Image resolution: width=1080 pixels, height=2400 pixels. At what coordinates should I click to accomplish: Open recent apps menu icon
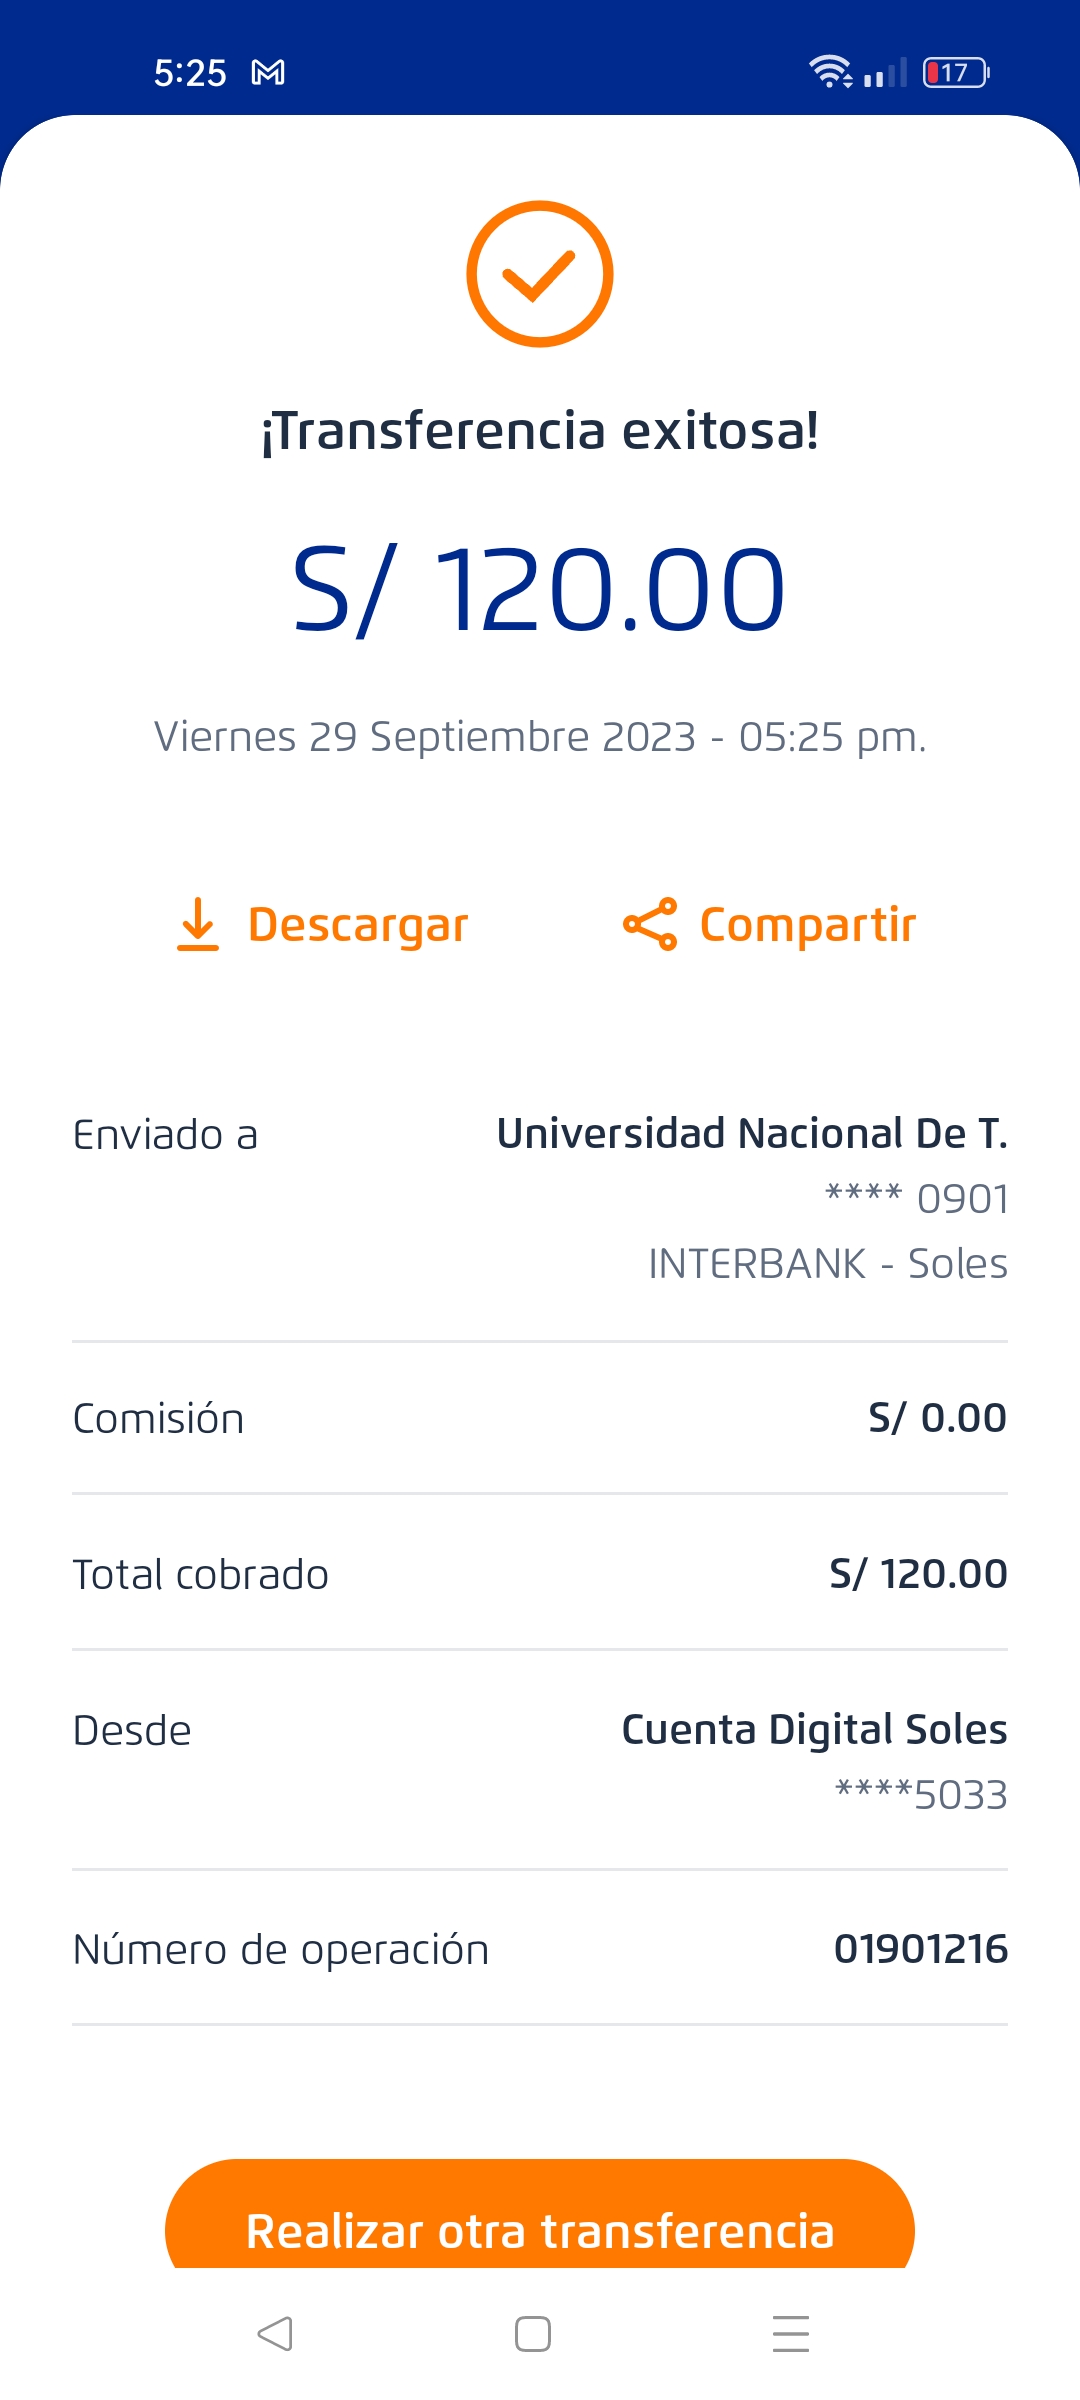click(790, 2334)
